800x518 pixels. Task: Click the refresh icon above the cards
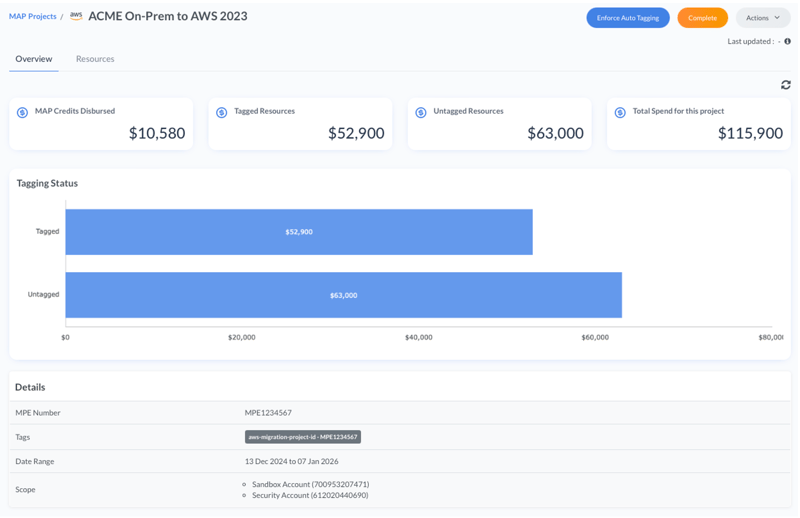[786, 85]
